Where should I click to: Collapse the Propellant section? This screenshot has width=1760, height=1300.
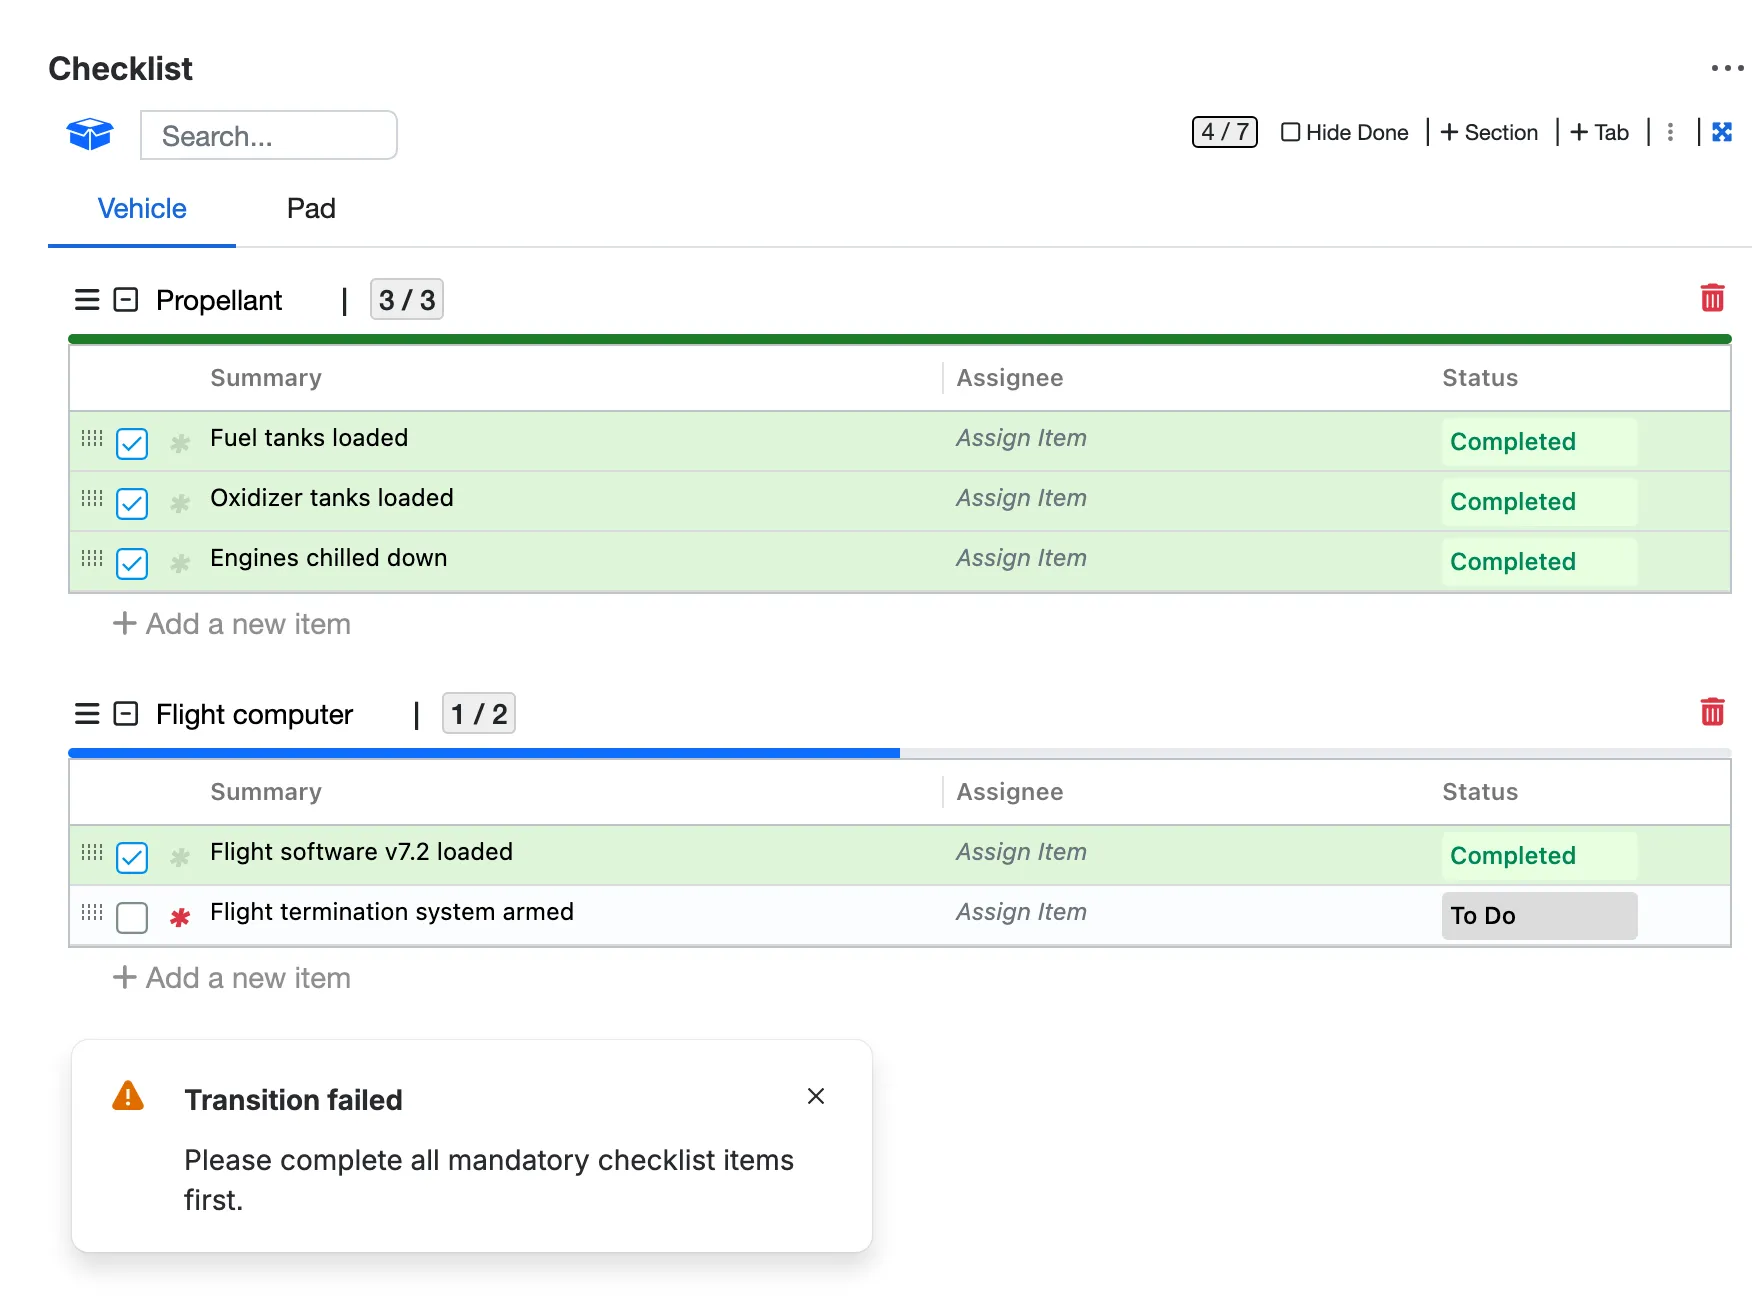(126, 300)
